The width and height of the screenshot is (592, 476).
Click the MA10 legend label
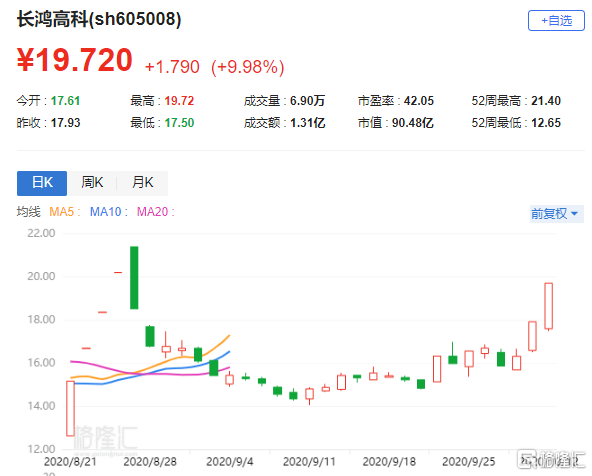click(108, 212)
